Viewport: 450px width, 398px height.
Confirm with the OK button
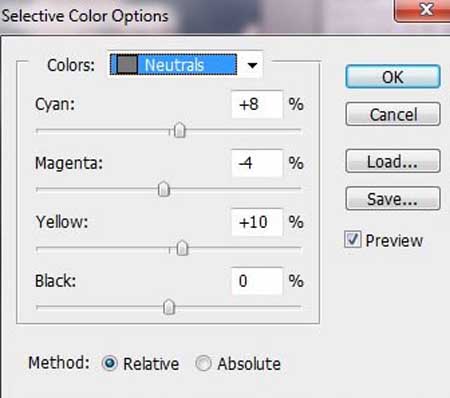tap(393, 77)
